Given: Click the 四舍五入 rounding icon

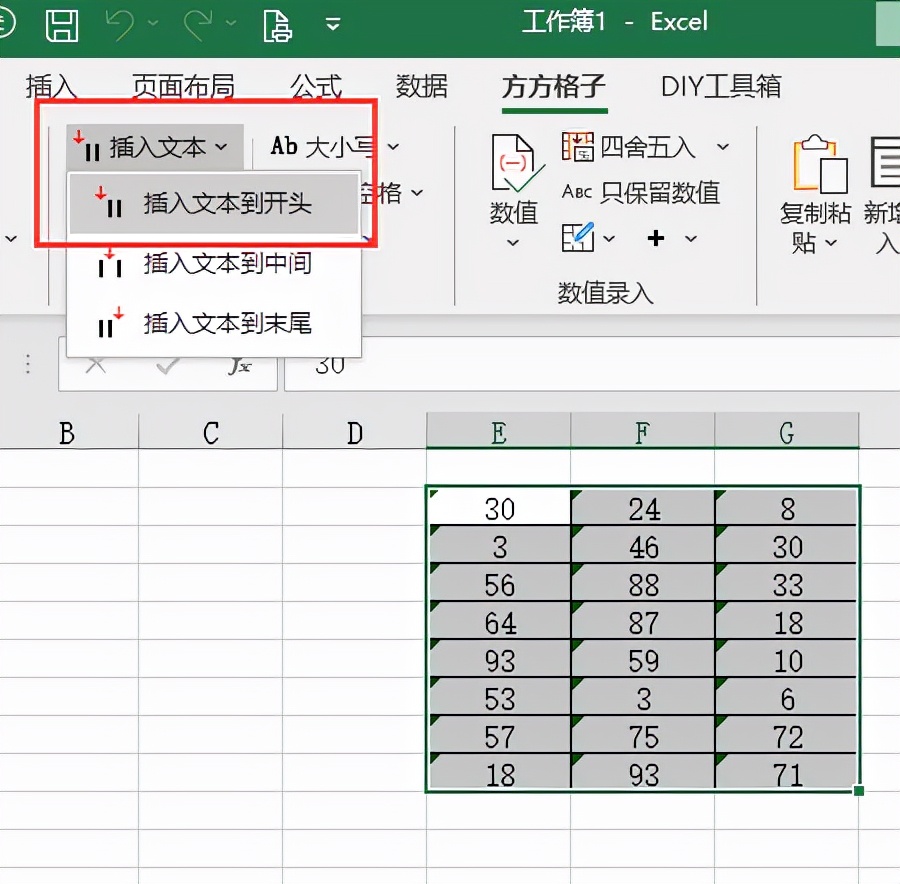Looking at the screenshot, I should pos(578,147).
